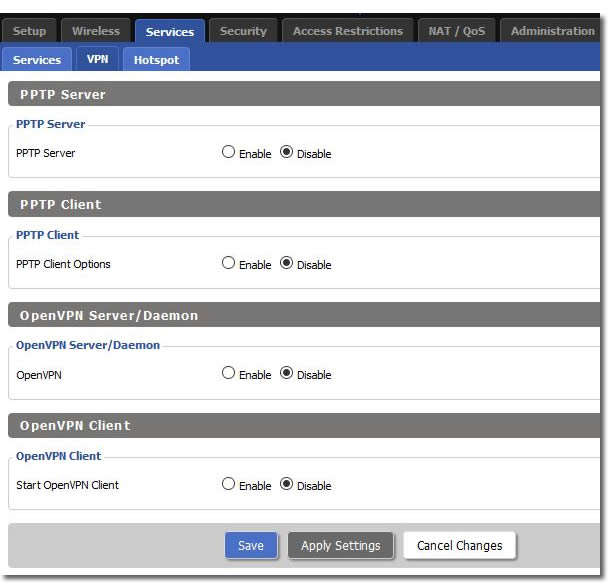This screenshot has width=608, height=583.
Task: Click Apply Settings
Action: click(340, 545)
